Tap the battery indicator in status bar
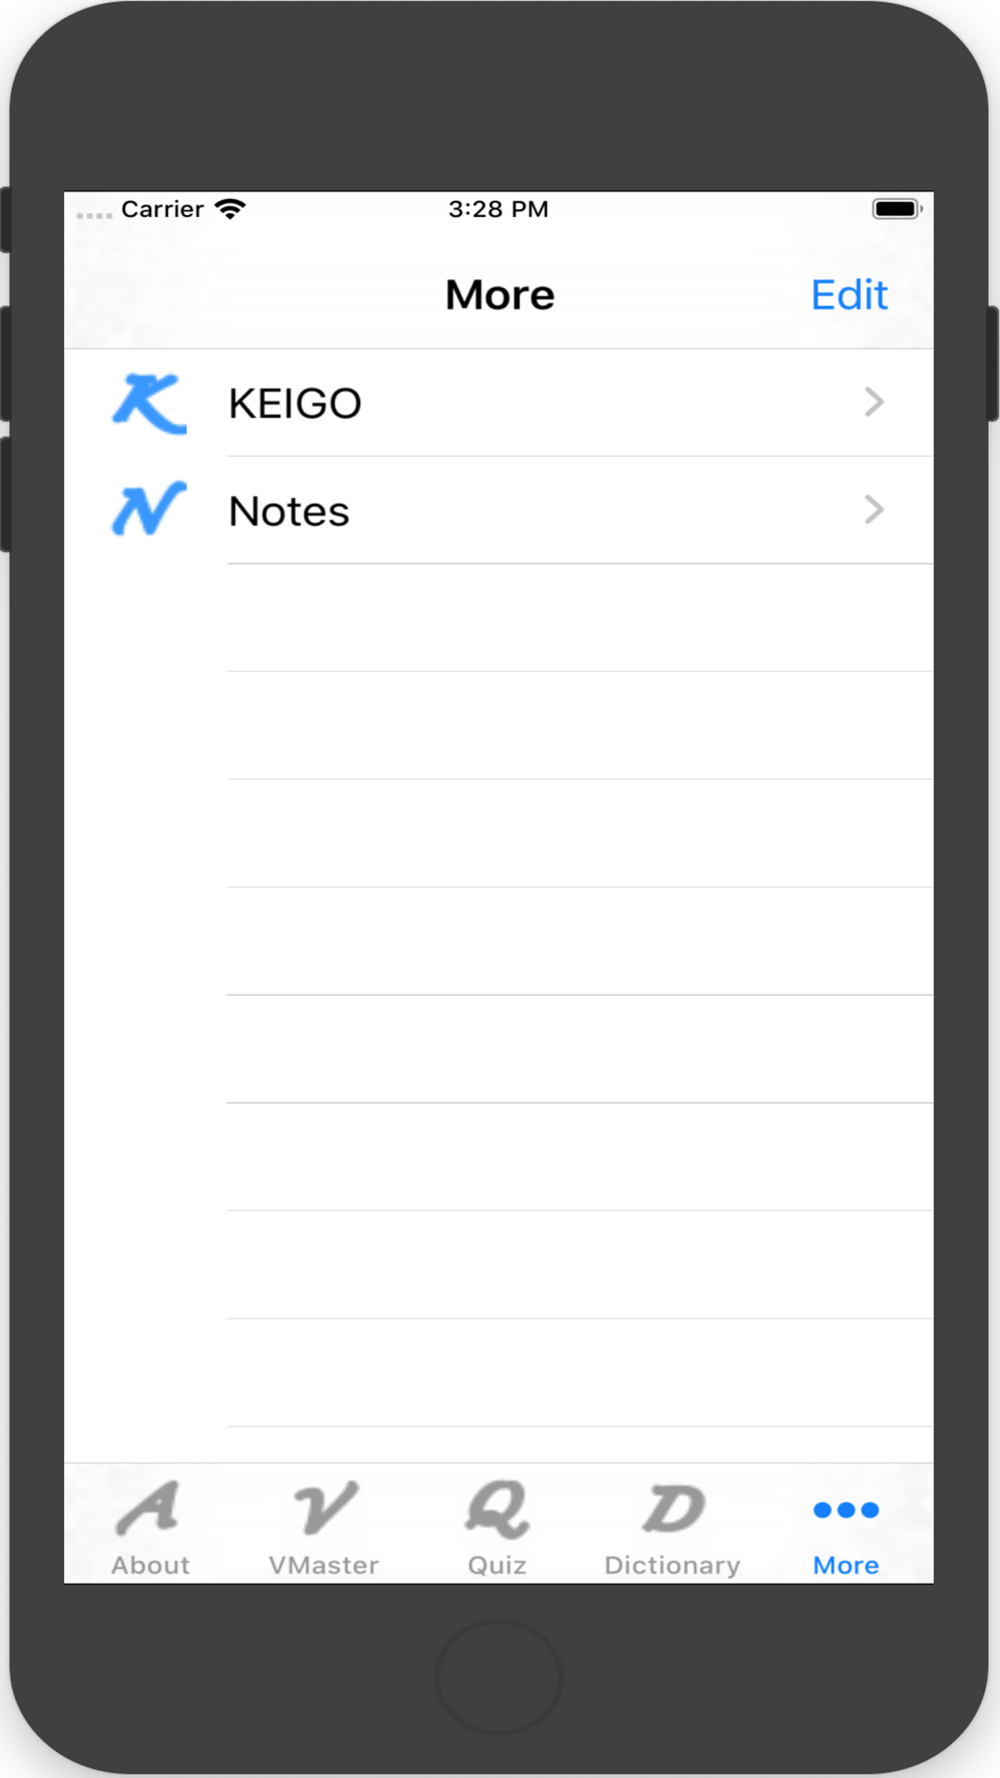 tap(897, 209)
